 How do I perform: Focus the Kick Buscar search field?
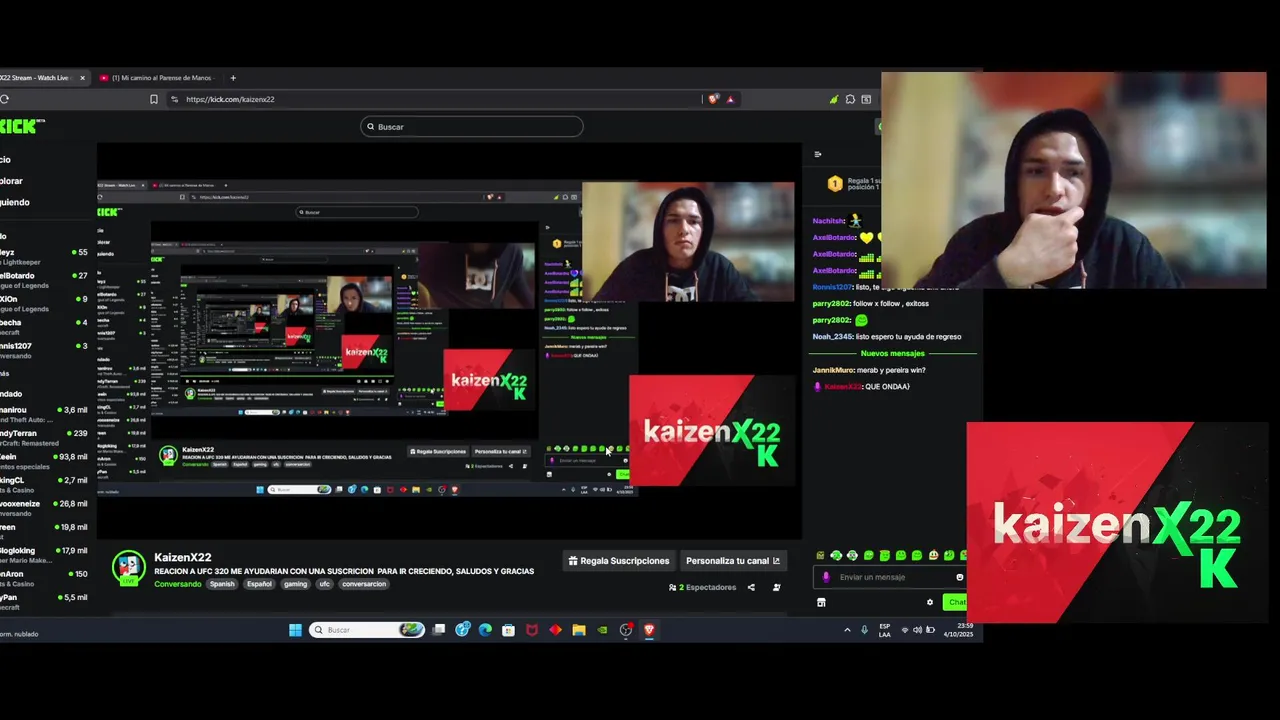472,127
